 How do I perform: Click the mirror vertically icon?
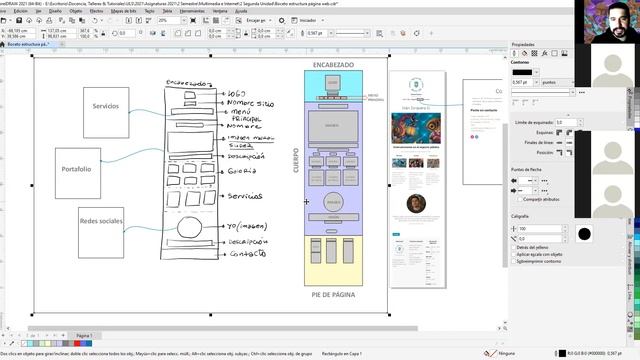tap(163, 33)
